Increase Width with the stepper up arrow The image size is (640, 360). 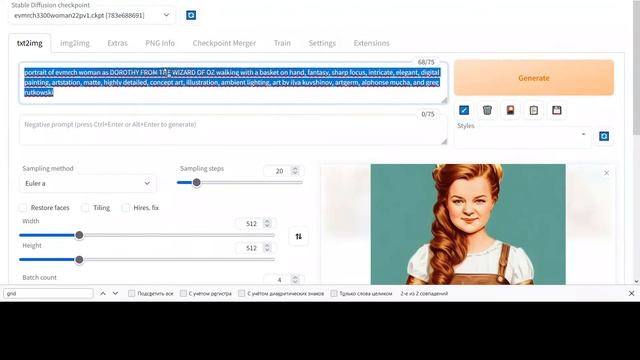tap(267, 221)
